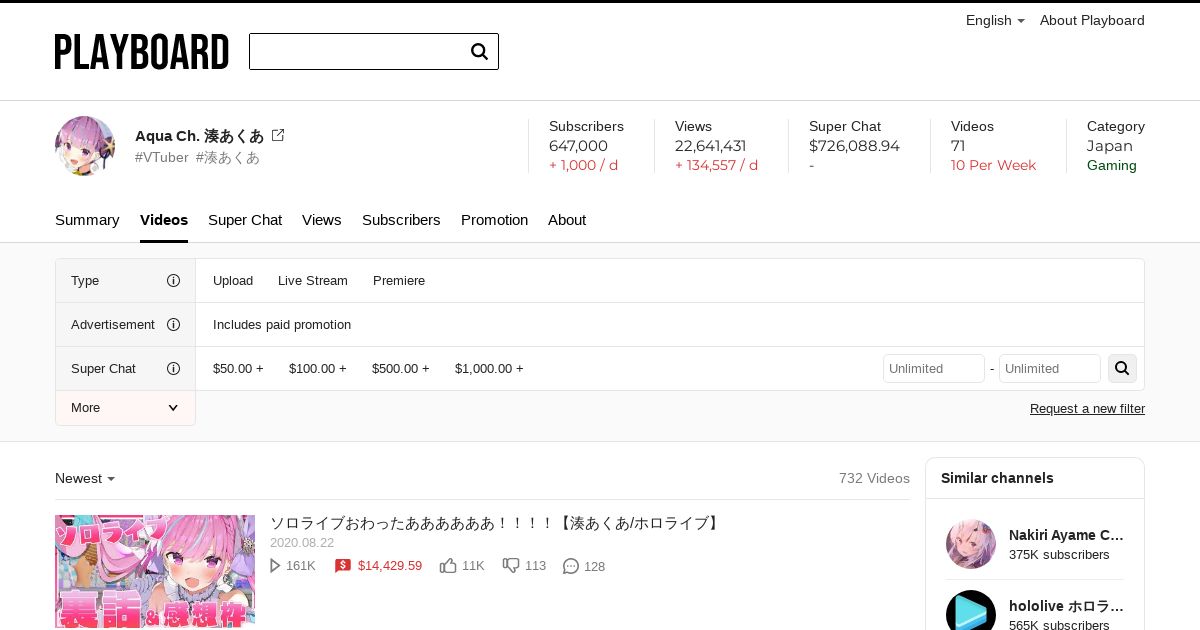Click the Similar channels heading
1200x630 pixels.
coord(997,478)
